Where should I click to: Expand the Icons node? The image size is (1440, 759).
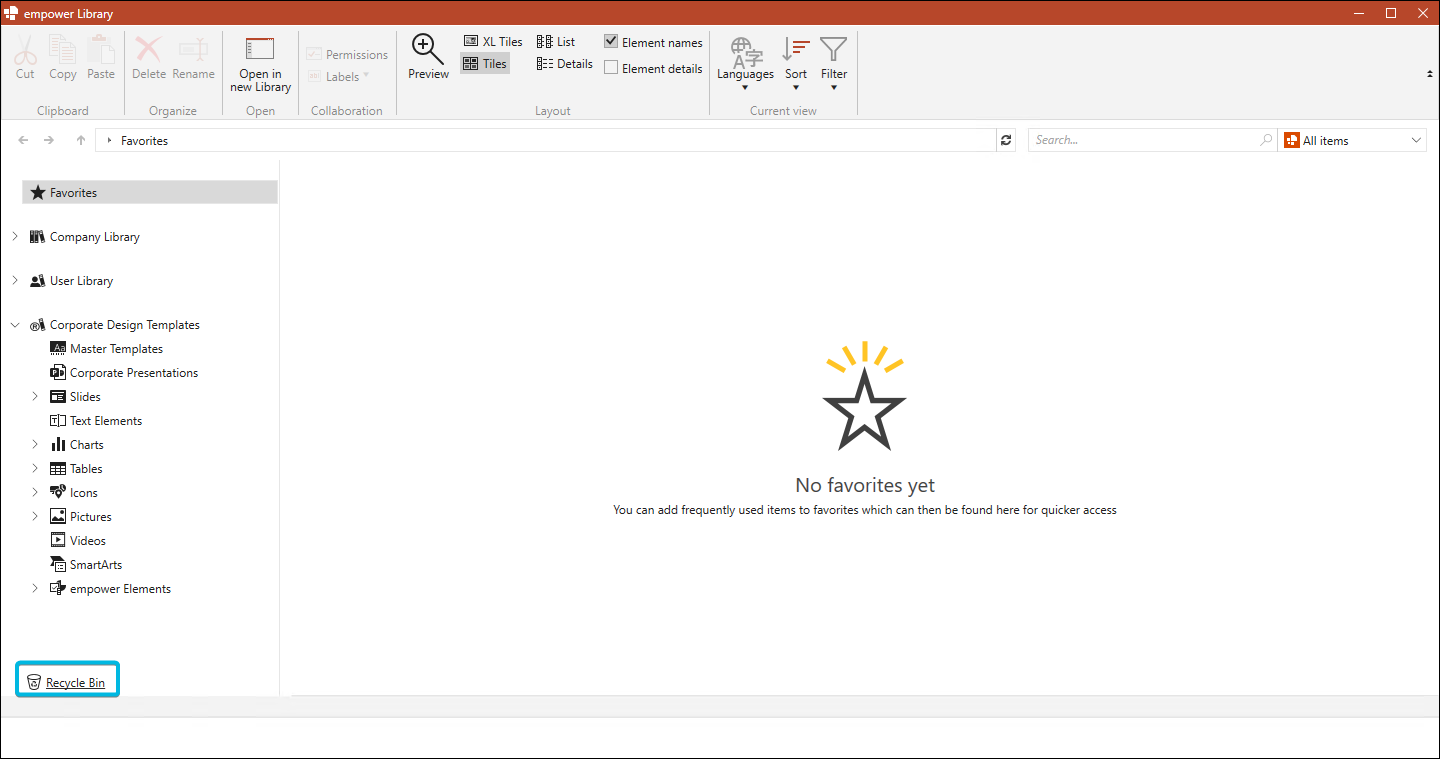click(x=35, y=492)
